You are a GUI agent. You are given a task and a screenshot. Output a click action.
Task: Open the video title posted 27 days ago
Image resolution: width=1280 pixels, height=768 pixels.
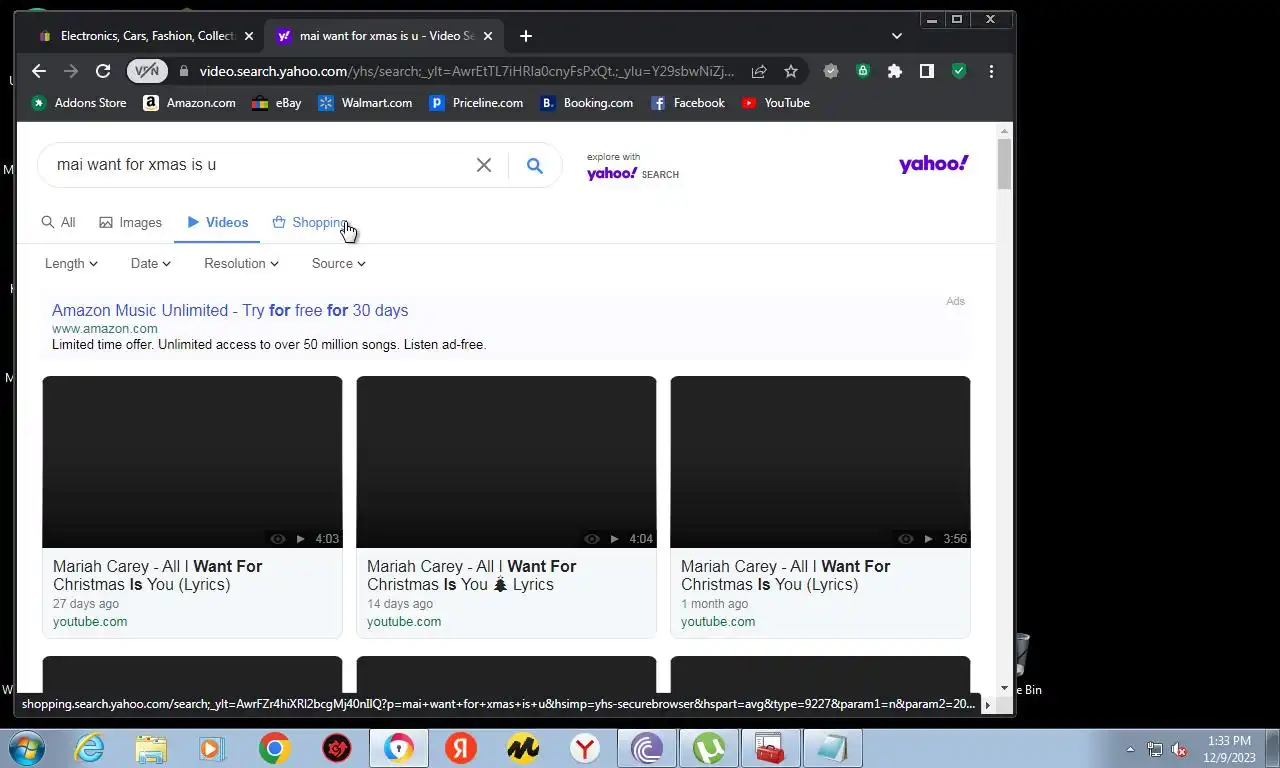click(x=157, y=575)
